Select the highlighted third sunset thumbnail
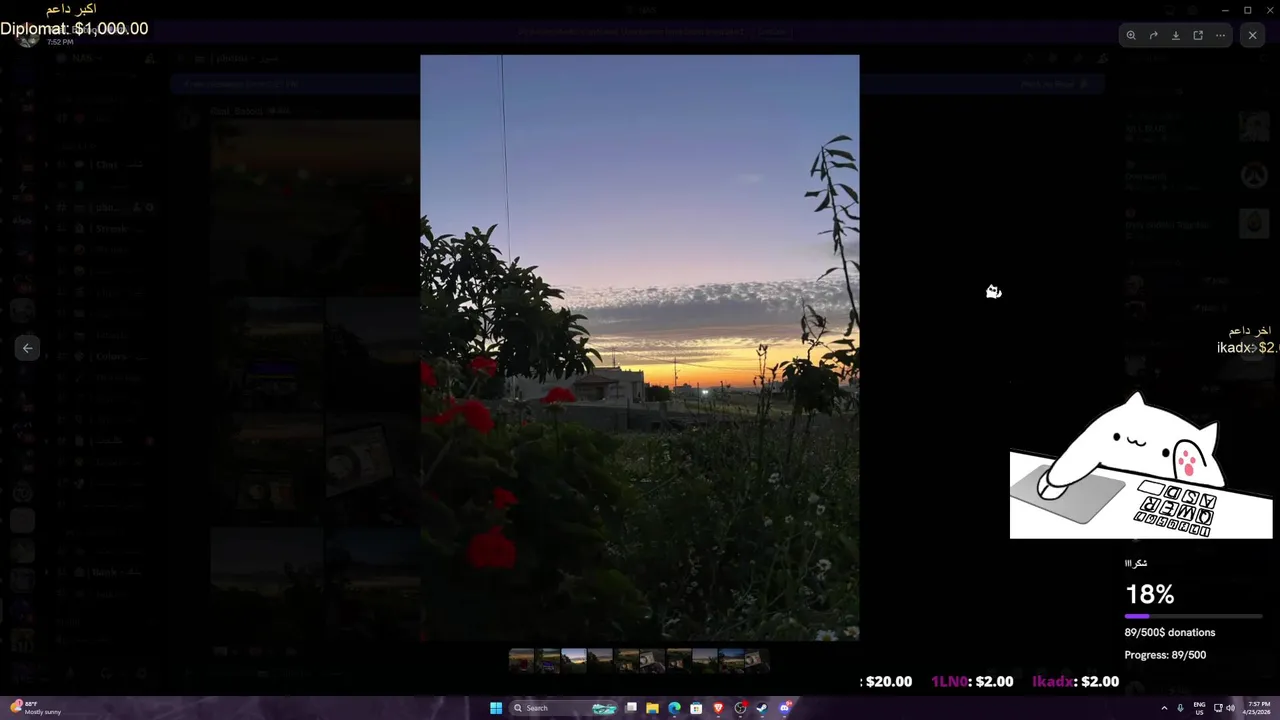 pos(574,660)
